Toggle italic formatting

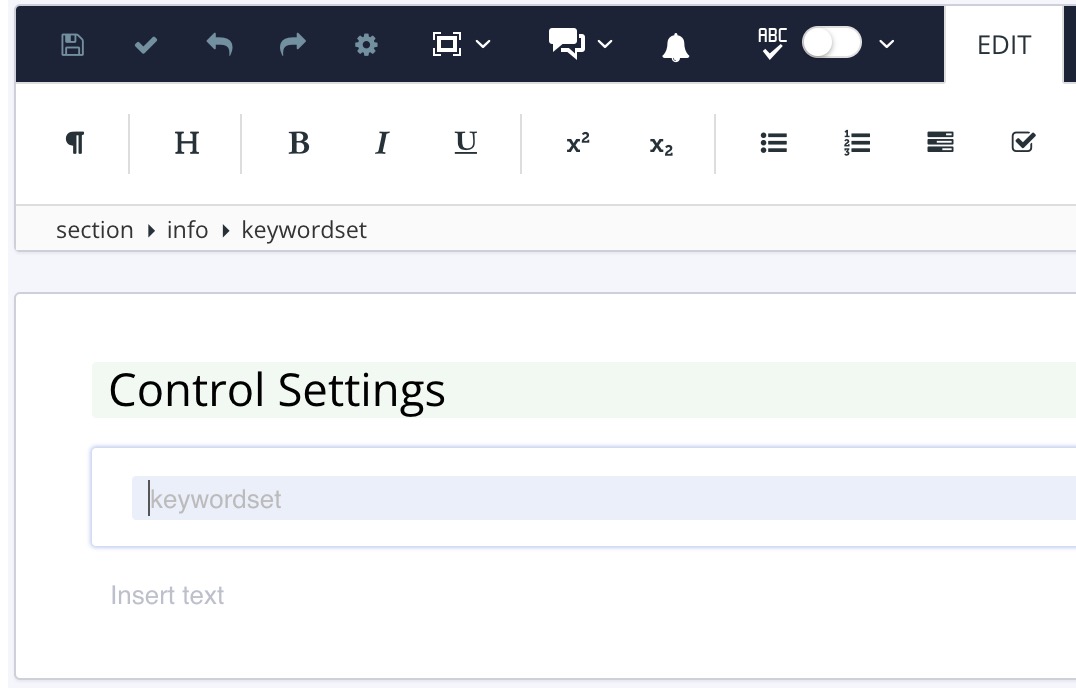point(381,143)
